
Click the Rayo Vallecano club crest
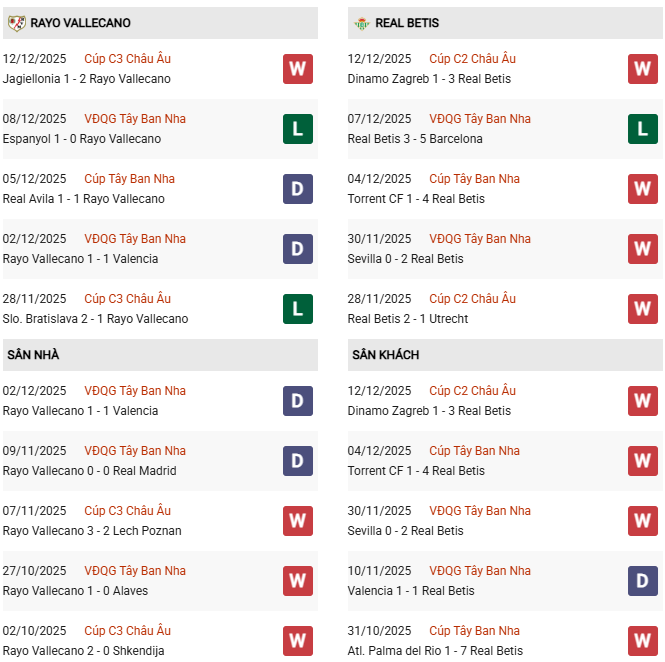16,23
